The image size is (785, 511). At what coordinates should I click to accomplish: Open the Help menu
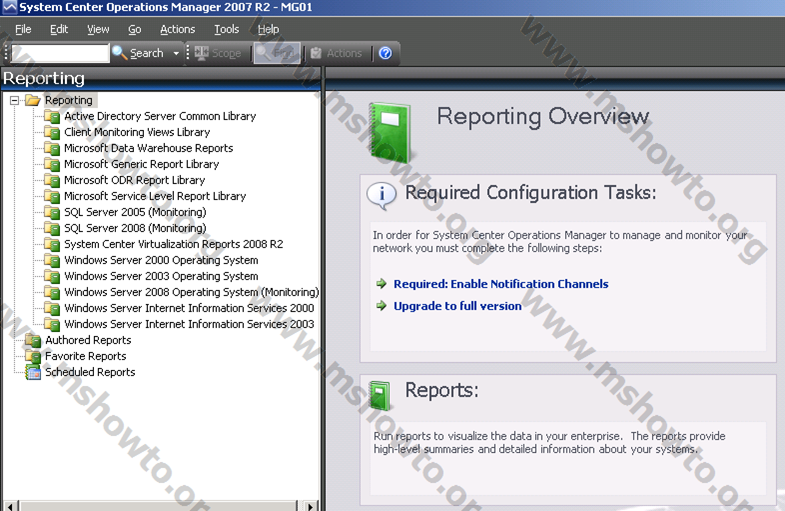point(268,30)
